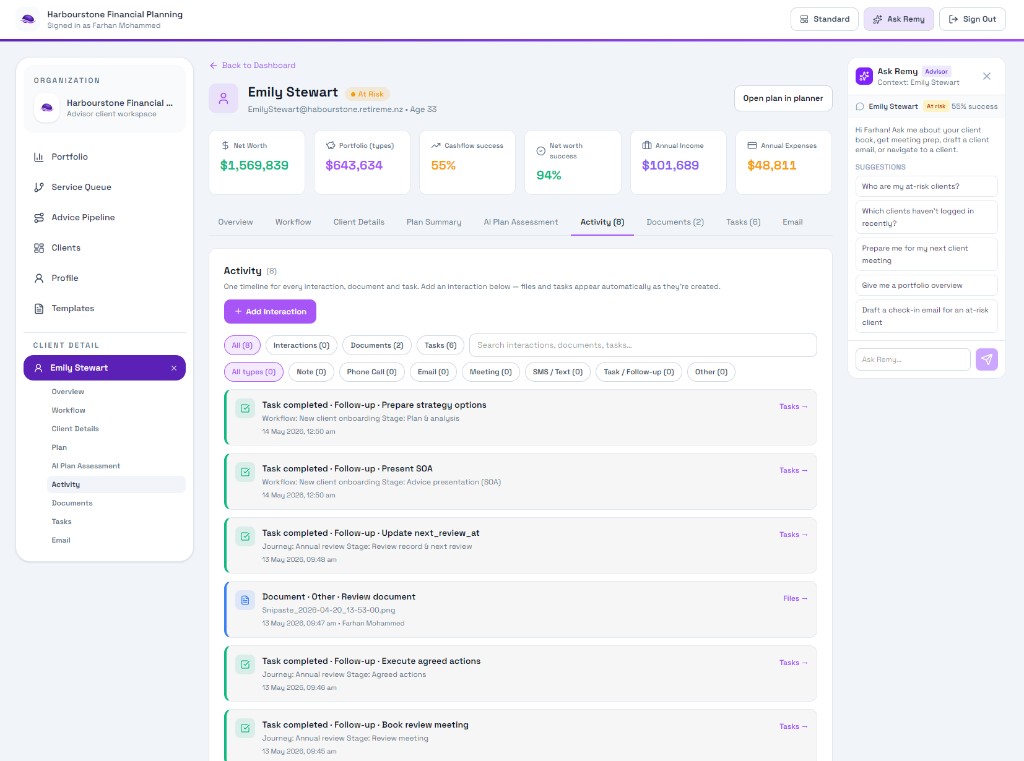Click the Portfolio piggy bank icon

click(x=330, y=146)
